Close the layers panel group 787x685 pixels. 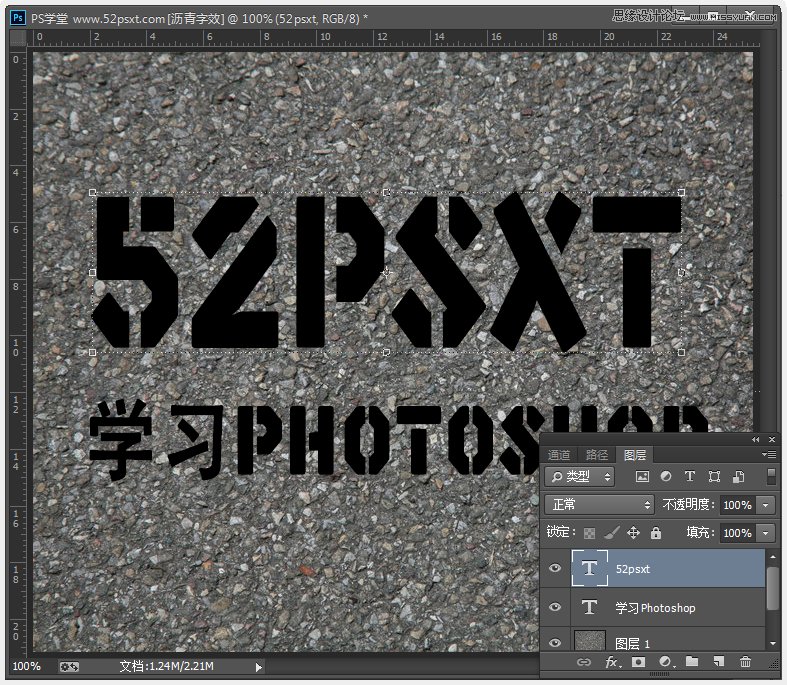click(x=772, y=440)
